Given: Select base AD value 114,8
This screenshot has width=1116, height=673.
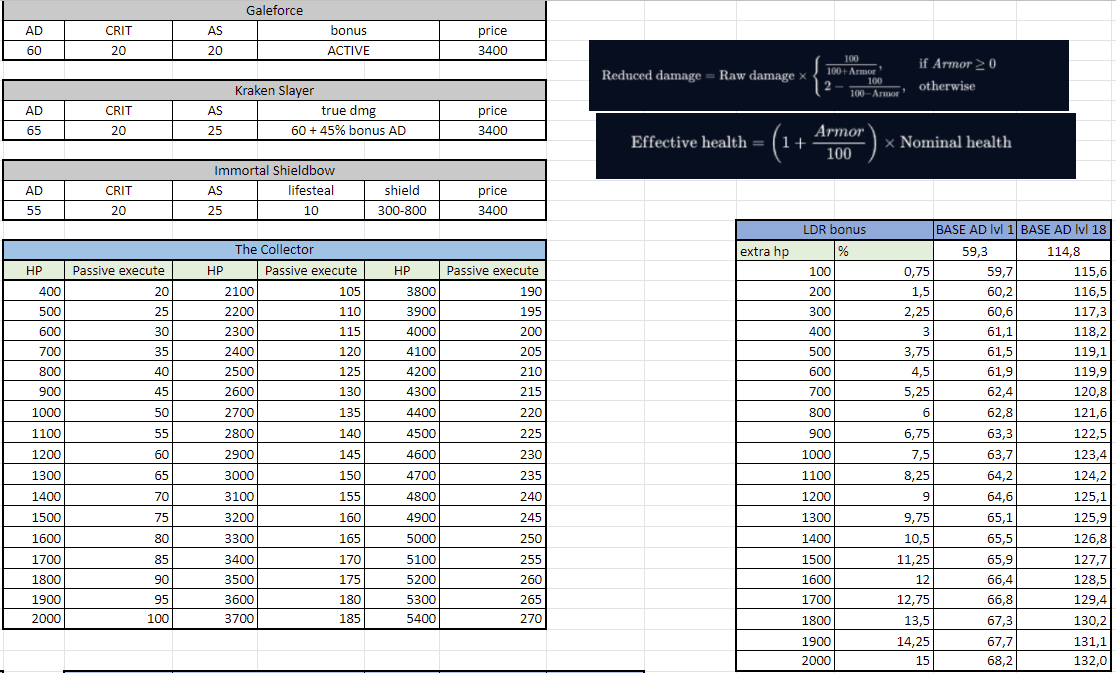Looking at the screenshot, I should click(x=1063, y=251).
